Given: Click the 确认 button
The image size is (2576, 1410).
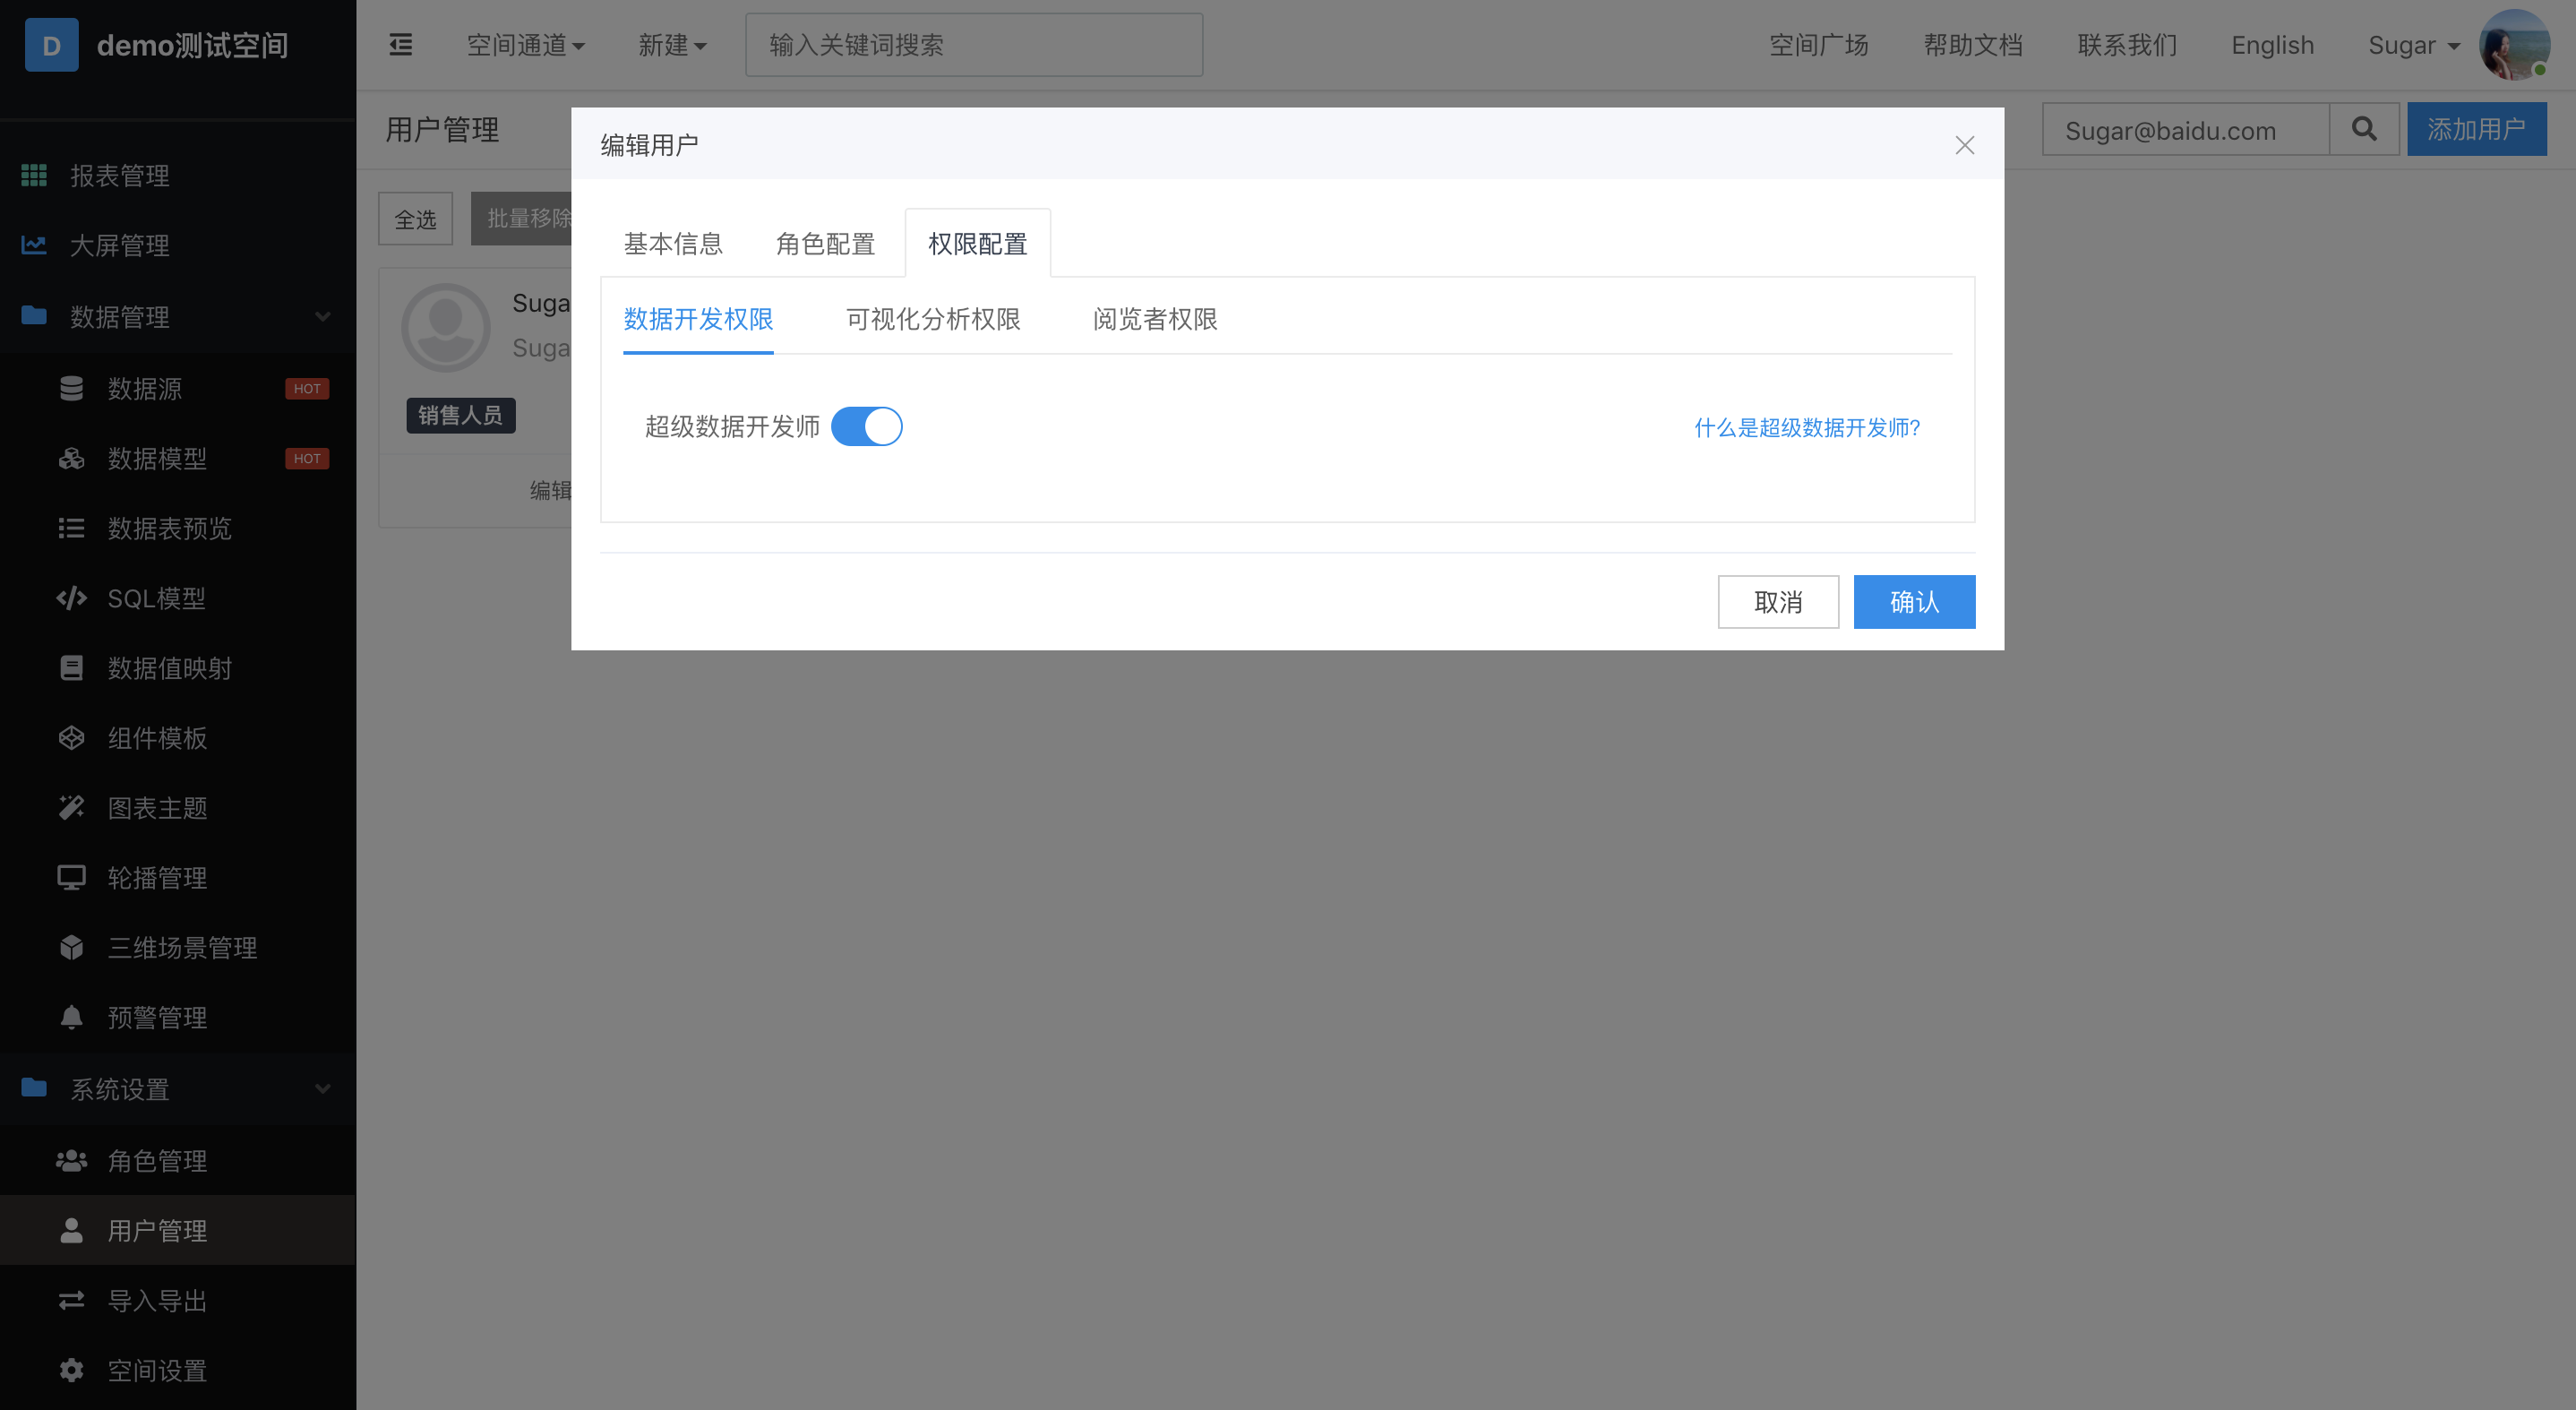Looking at the screenshot, I should tap(1913, 602).
